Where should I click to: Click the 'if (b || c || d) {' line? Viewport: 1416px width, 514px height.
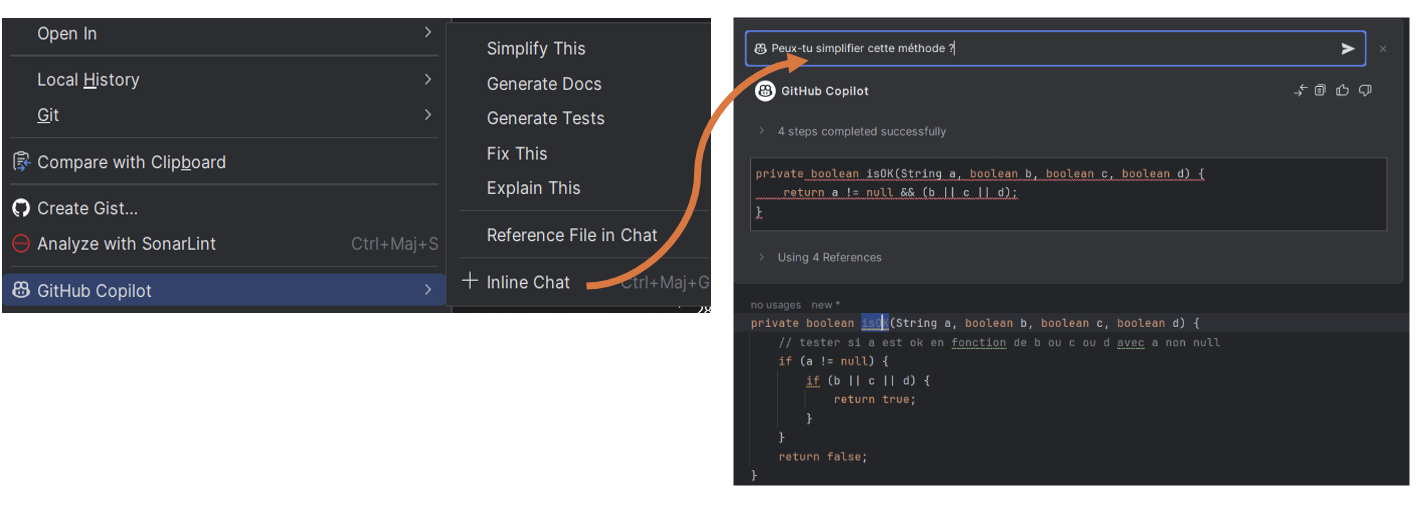tap(867, 380)
